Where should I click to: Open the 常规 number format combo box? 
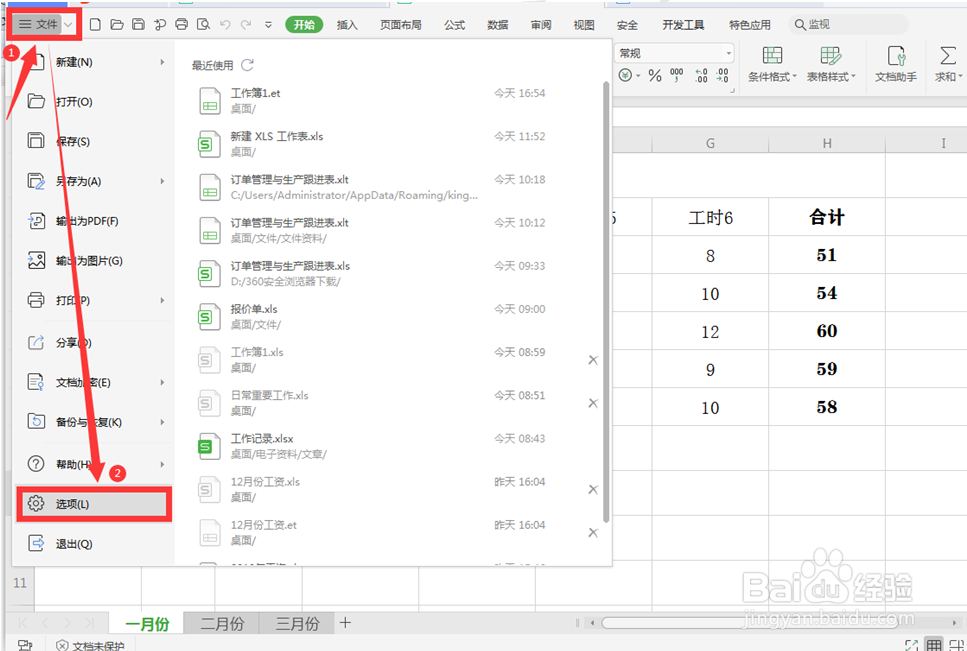675,54
